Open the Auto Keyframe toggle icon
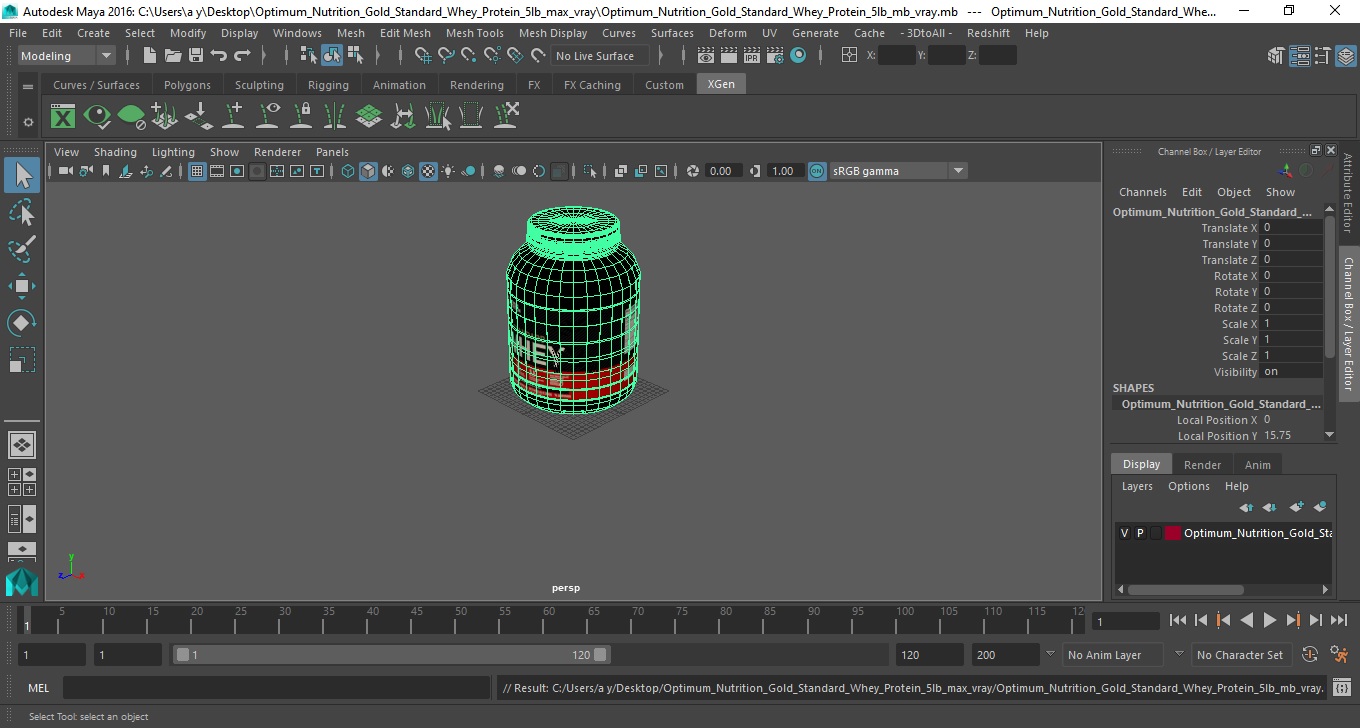The width and height of the screenshot is (1360, 728). 1309,655
